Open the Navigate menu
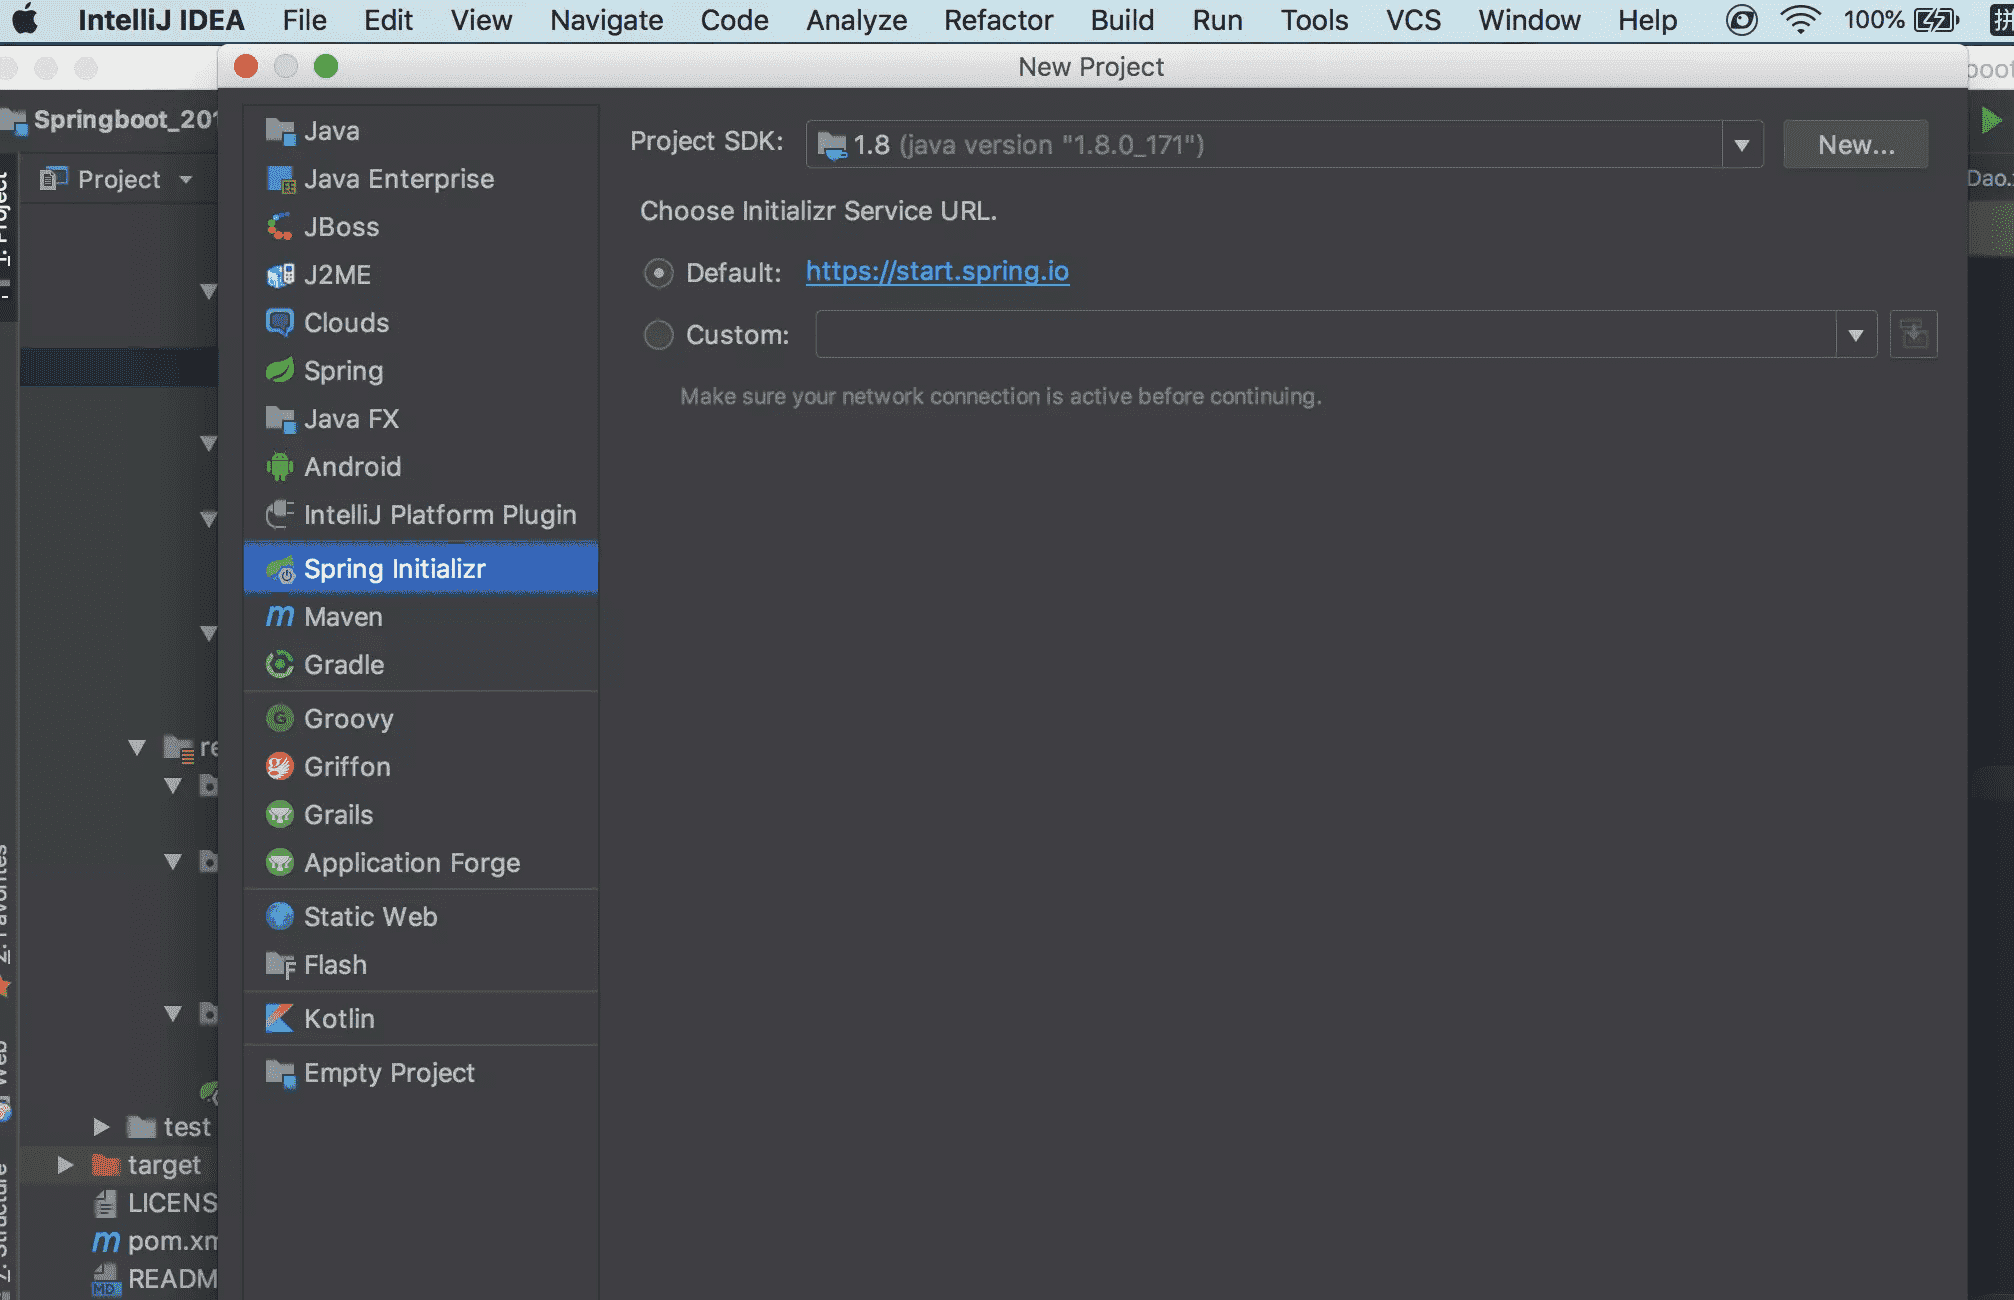2014x1300 pixels. point(606,20)
